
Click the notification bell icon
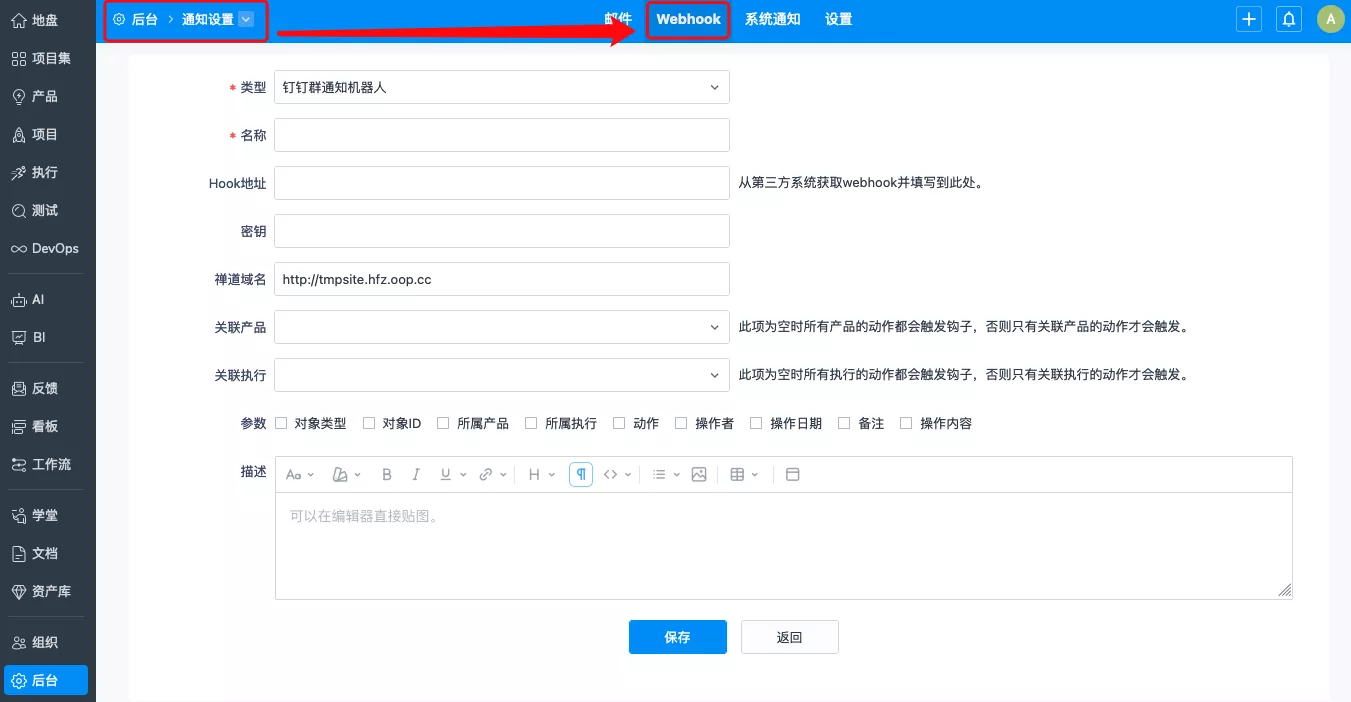[1289, 19]
